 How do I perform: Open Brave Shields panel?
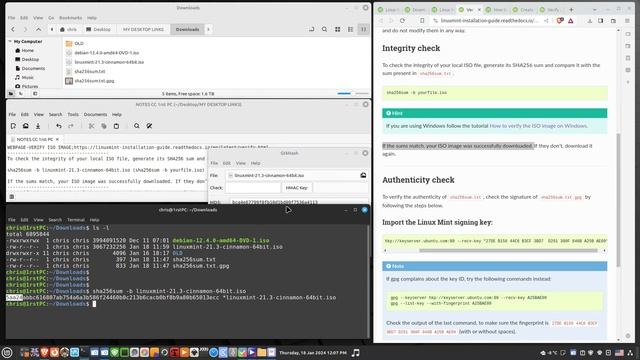pyautogui.click(x=560, y=20)
